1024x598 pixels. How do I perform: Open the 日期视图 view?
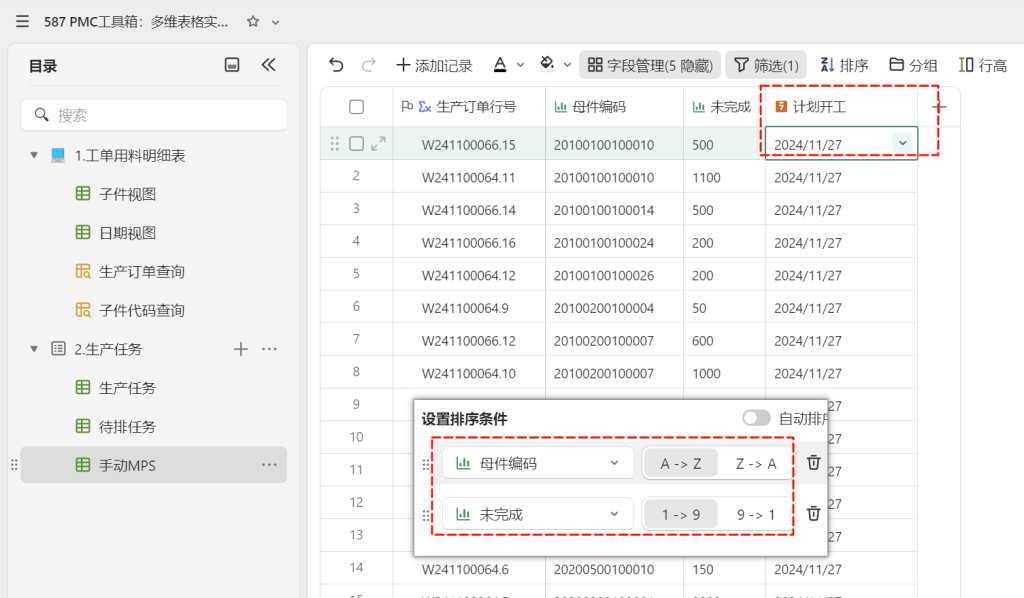[127, 233]
